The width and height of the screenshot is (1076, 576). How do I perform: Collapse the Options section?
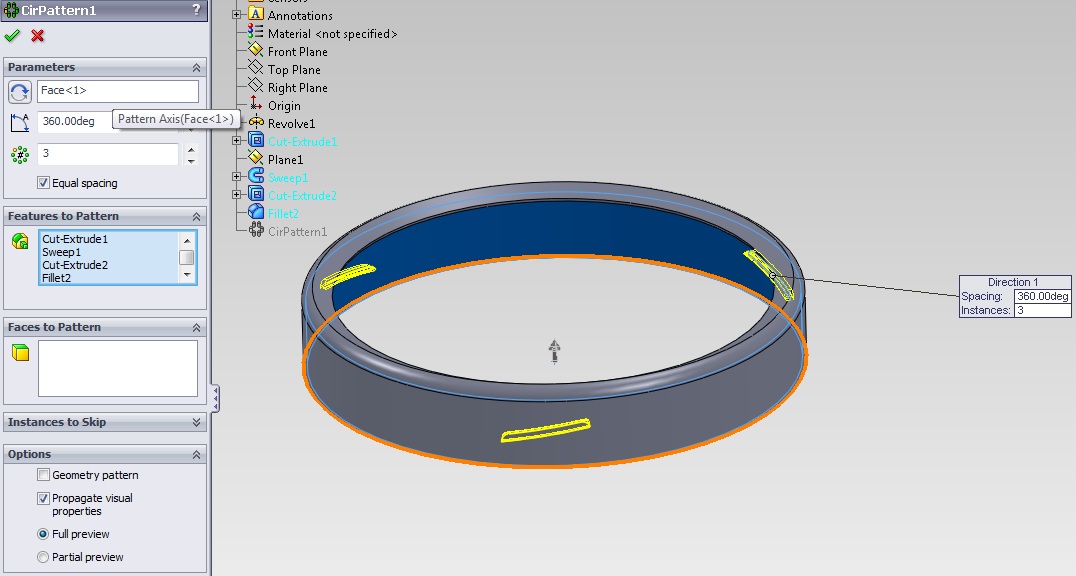coord(196,454)
